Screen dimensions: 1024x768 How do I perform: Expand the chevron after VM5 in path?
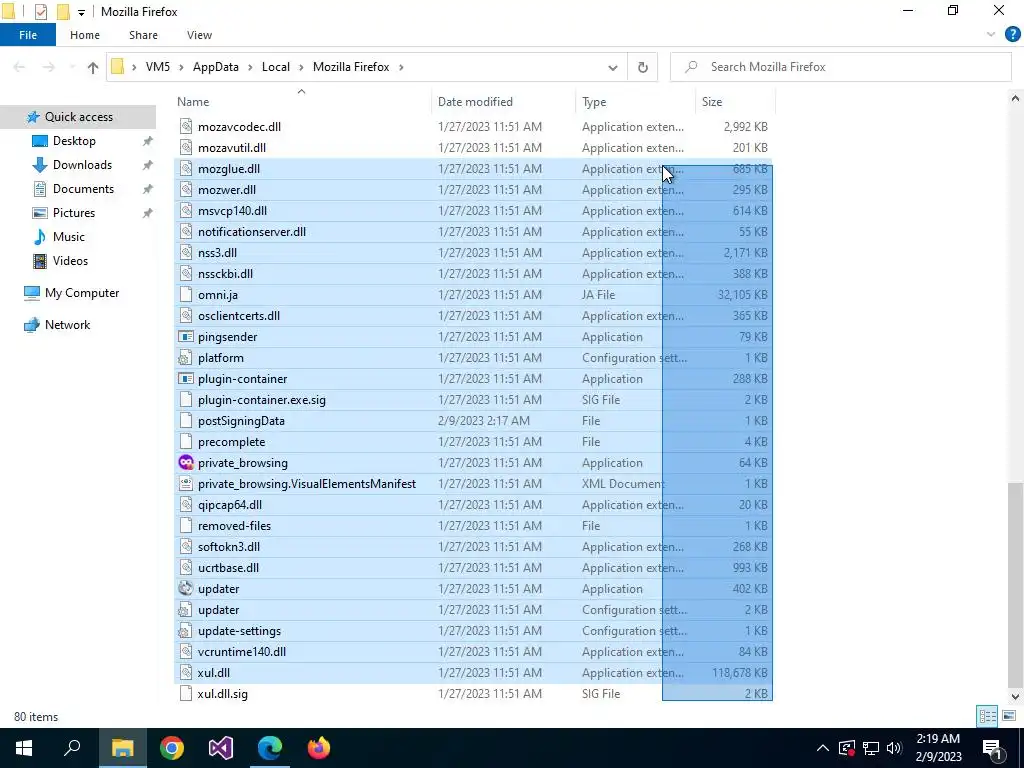(181, 67)
